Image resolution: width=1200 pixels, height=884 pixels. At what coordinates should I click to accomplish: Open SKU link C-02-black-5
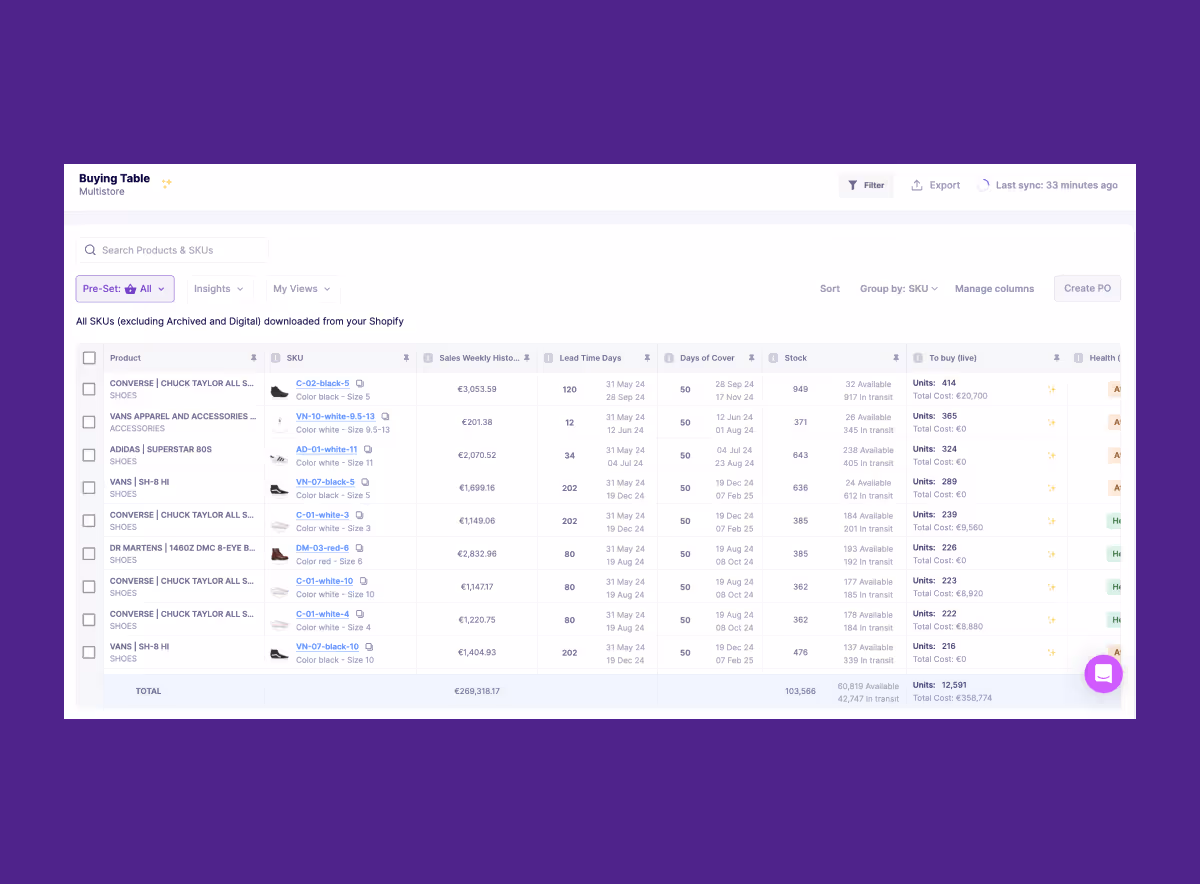pos(323,384)
